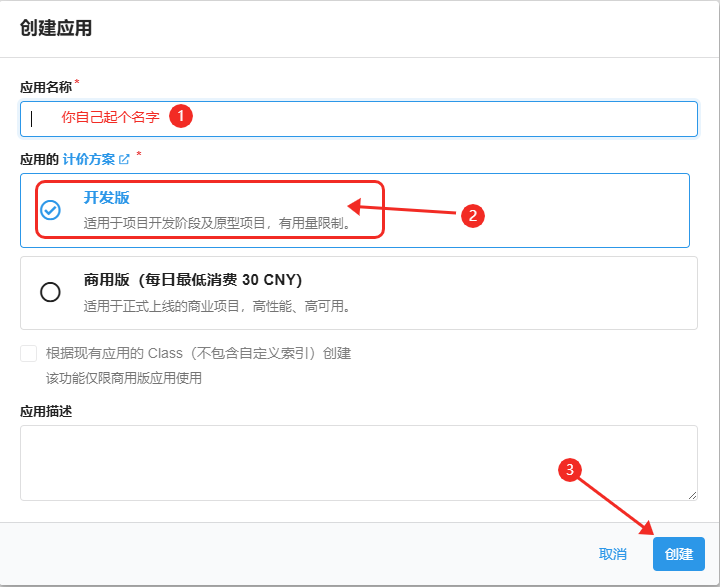Enable the 根据现有应用的 Class checkbox

[28, 353]
